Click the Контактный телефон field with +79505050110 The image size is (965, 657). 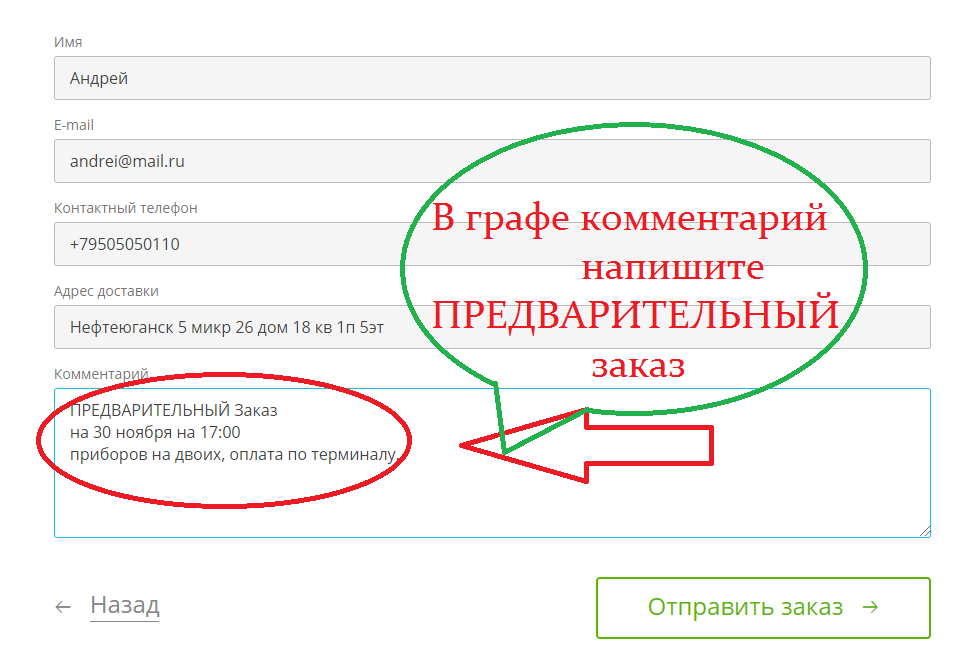click(492, 244)
